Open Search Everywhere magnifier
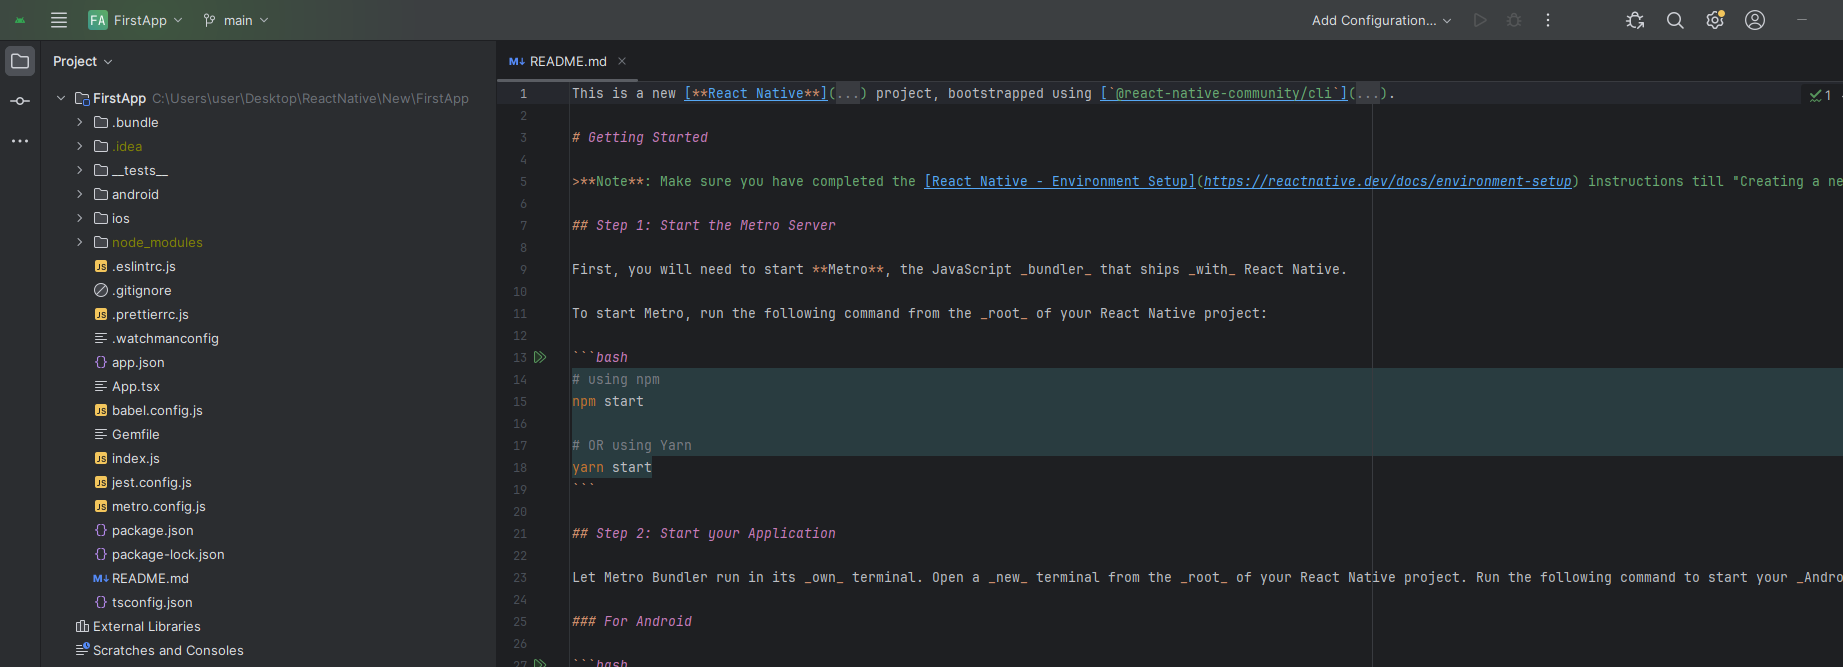 [x=1675, y=20]
